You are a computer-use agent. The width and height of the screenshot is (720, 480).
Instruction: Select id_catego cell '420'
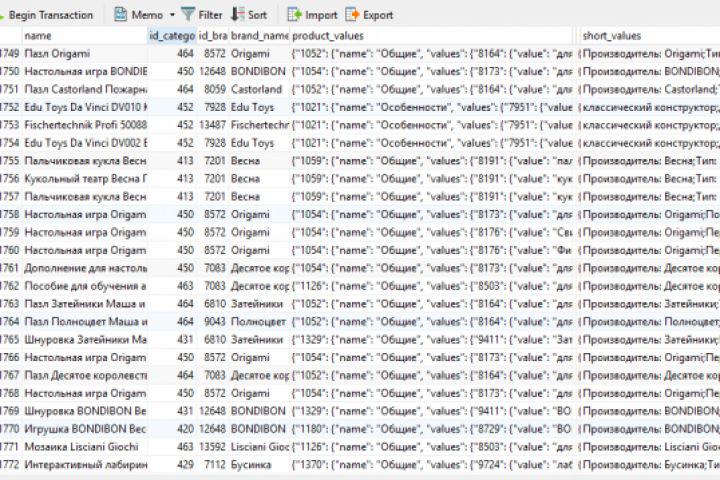(172, 429)
